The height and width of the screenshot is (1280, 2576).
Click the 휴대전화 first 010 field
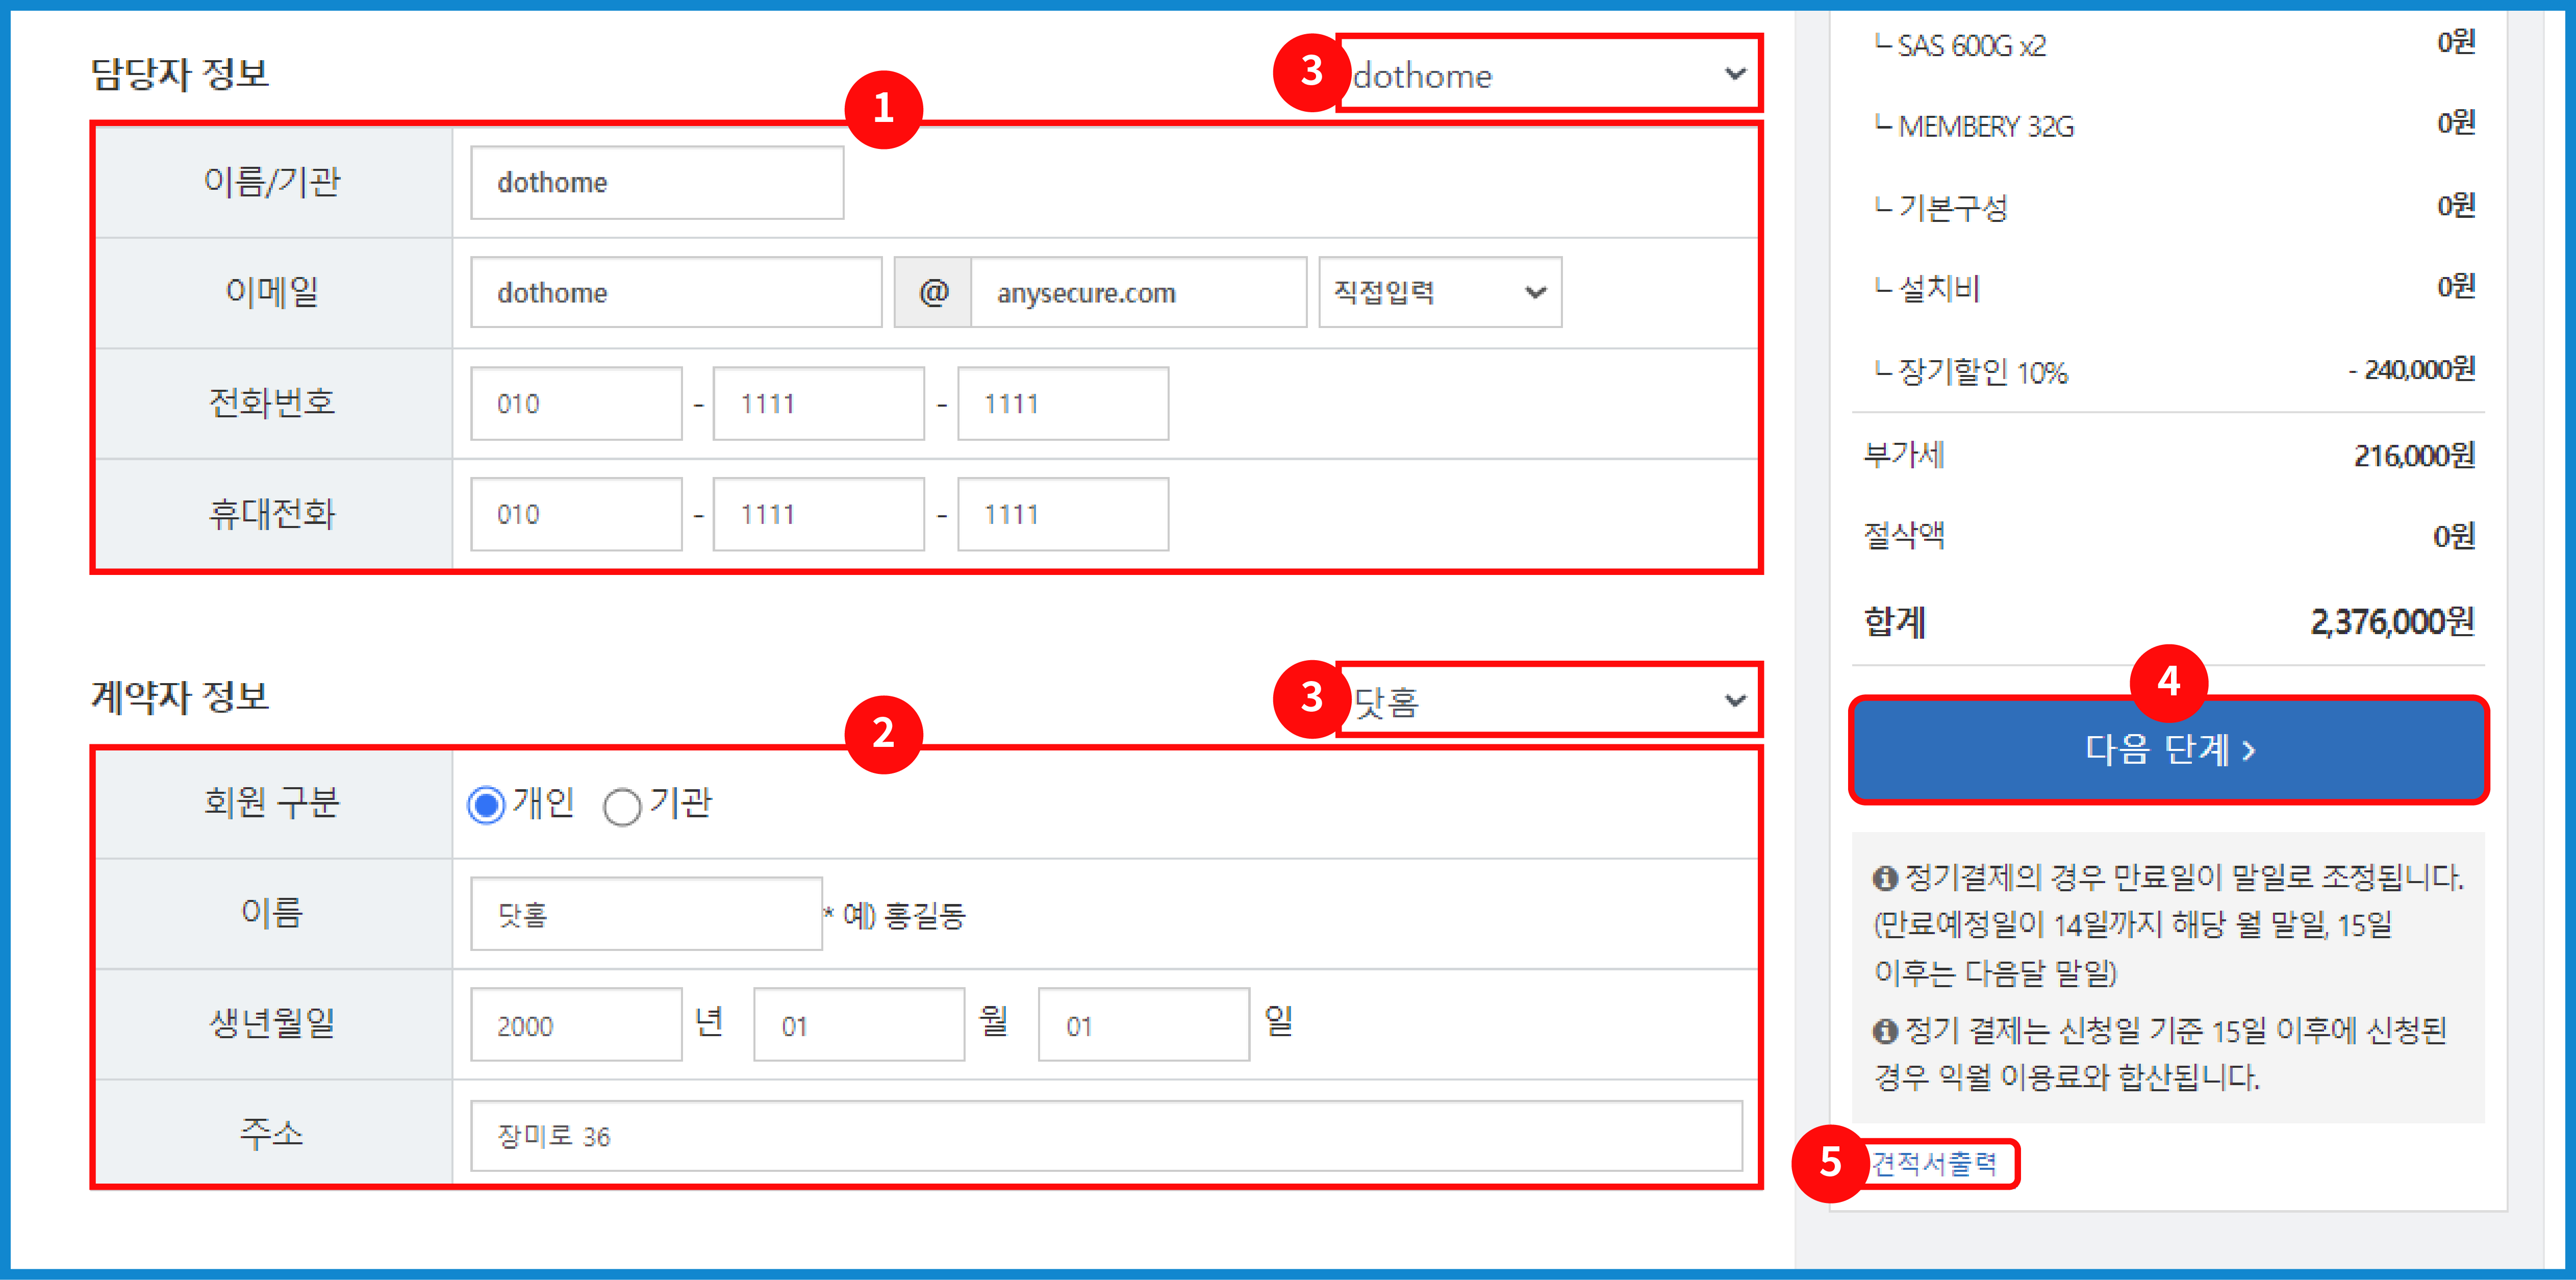click(576, 514)
